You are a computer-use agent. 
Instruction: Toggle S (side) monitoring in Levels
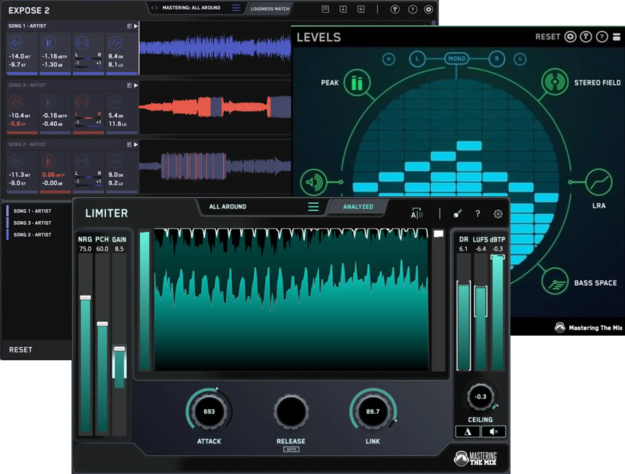point(520,59)
